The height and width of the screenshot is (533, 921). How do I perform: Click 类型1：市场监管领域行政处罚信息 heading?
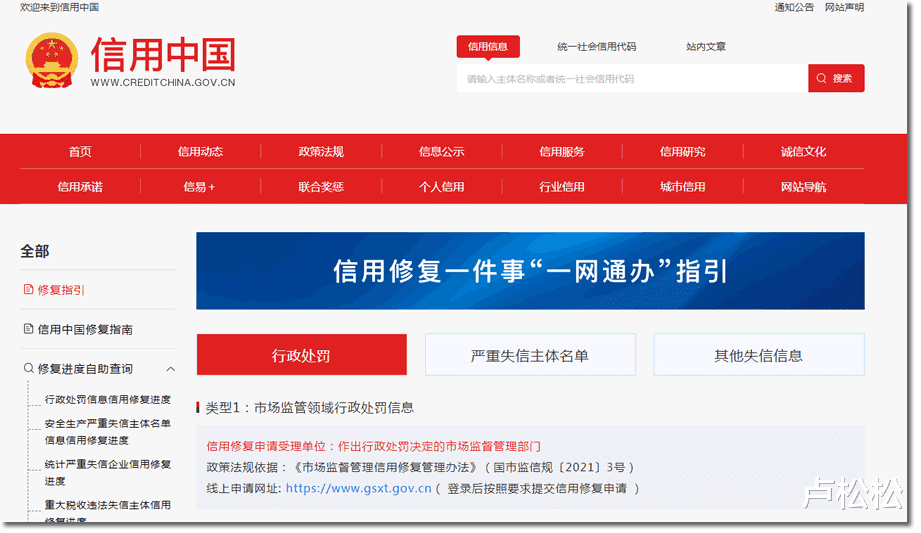[x=310, y=408]
